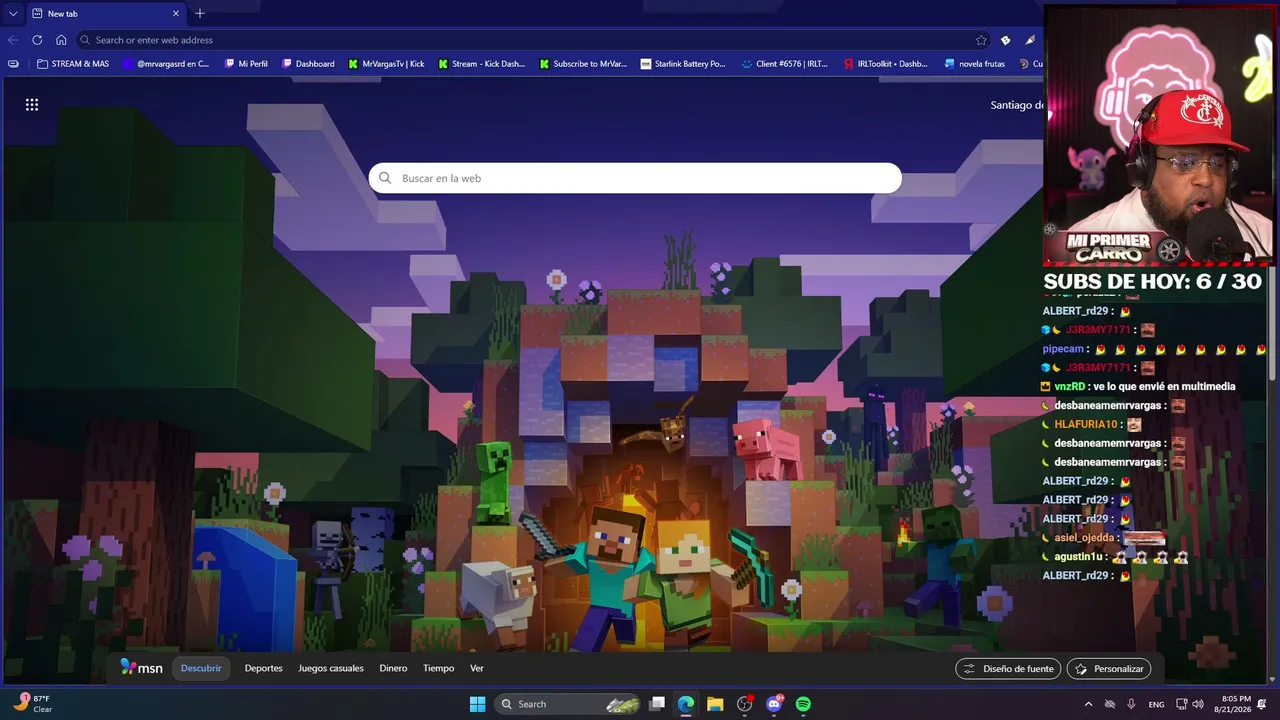Screen dimensions: 1280x720
Task: Show hidden system tray icons
Action: [1088, 704]
